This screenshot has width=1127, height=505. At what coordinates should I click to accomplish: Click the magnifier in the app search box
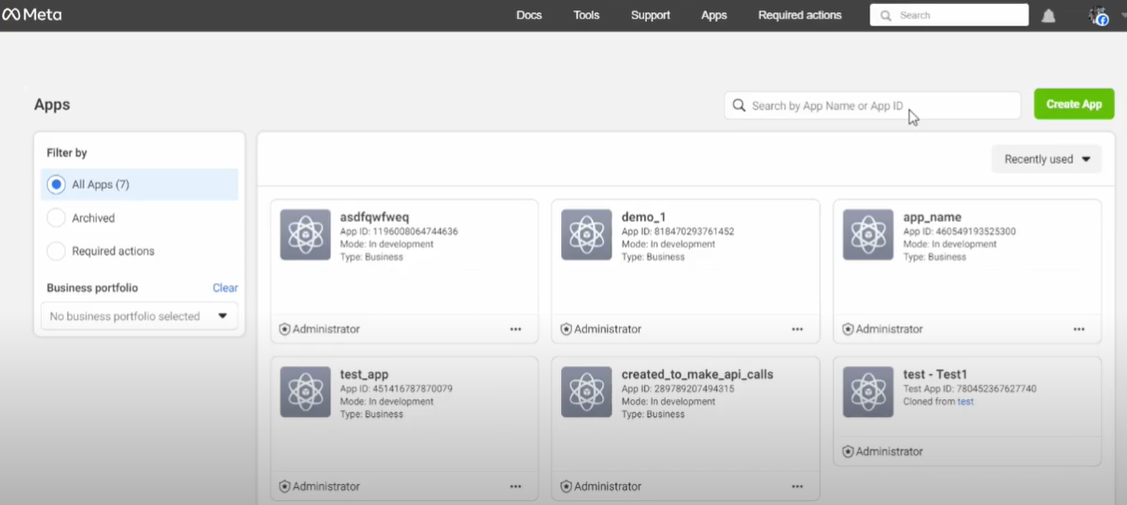click(739, 106)
